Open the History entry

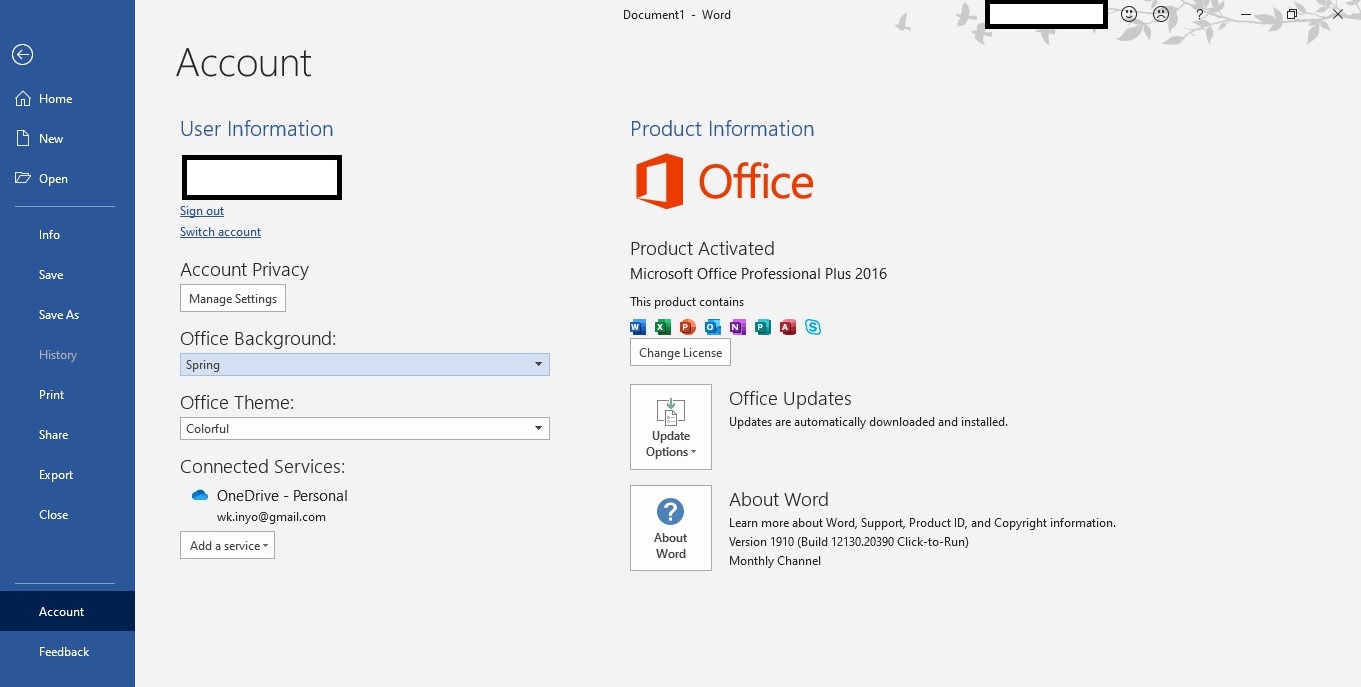click(x=67, y=355)
